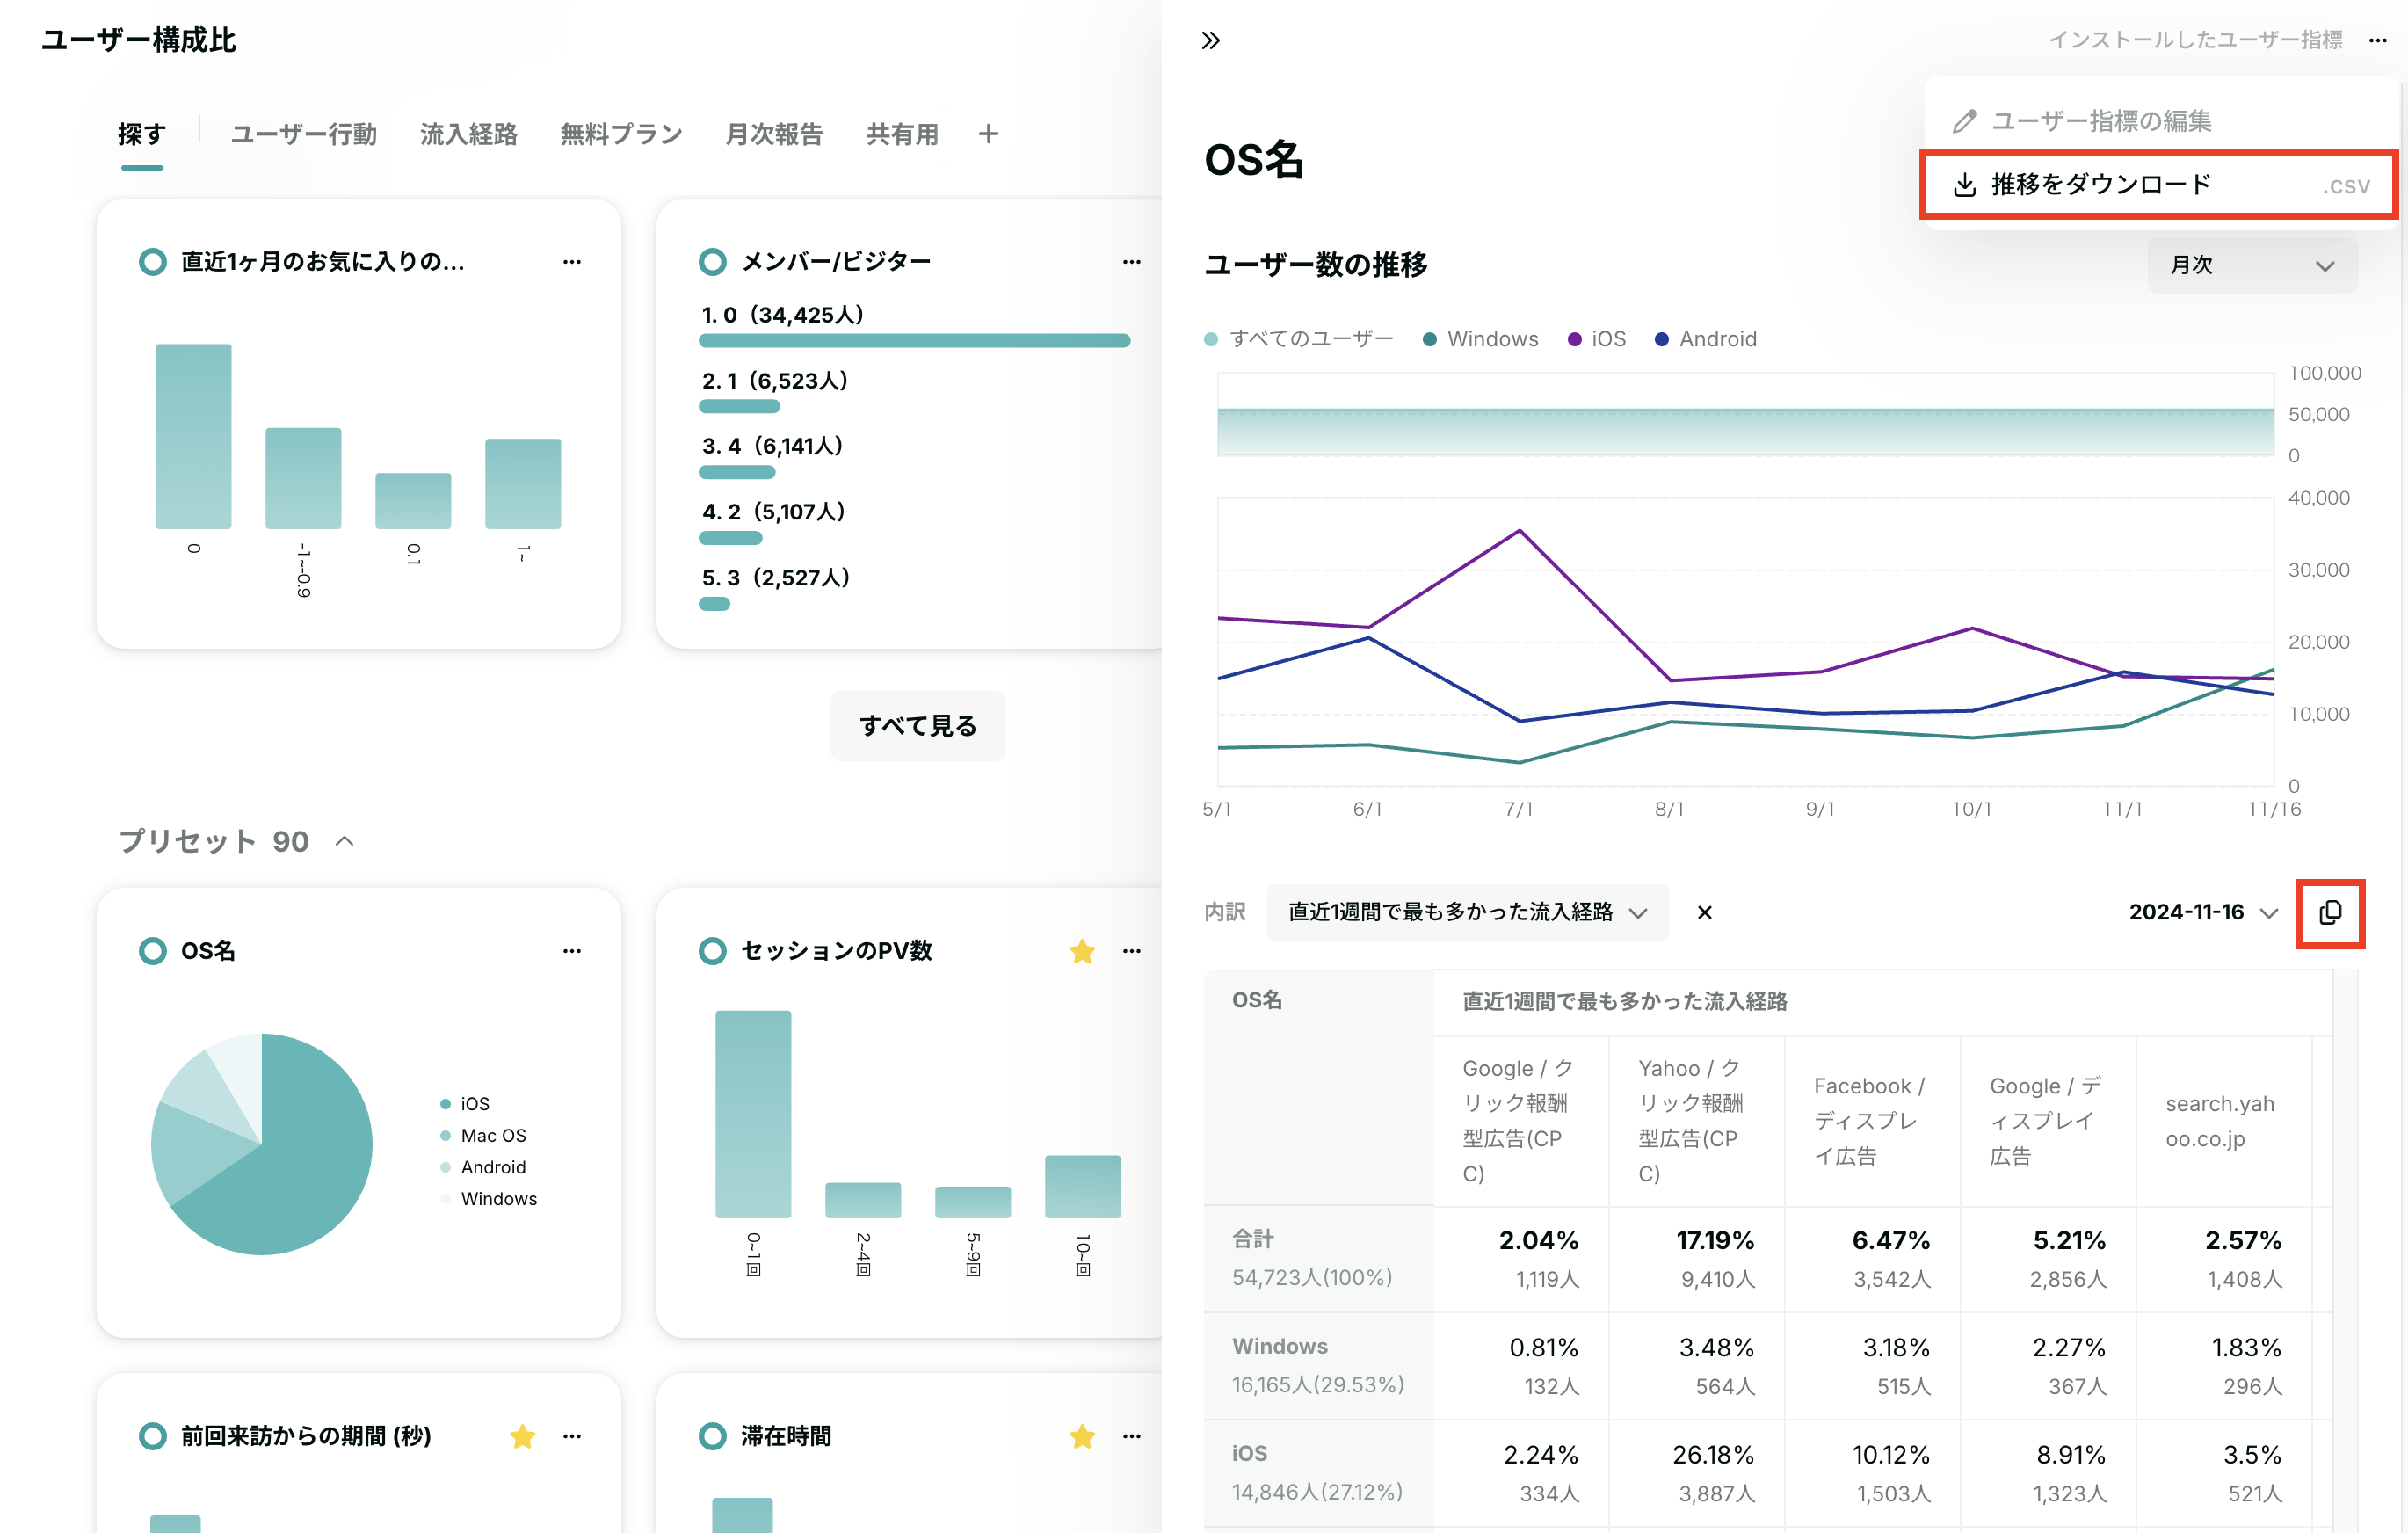Click the tallest bar in セッションのPV数 chart
2408x1533 pixels.
point(753,1114)
